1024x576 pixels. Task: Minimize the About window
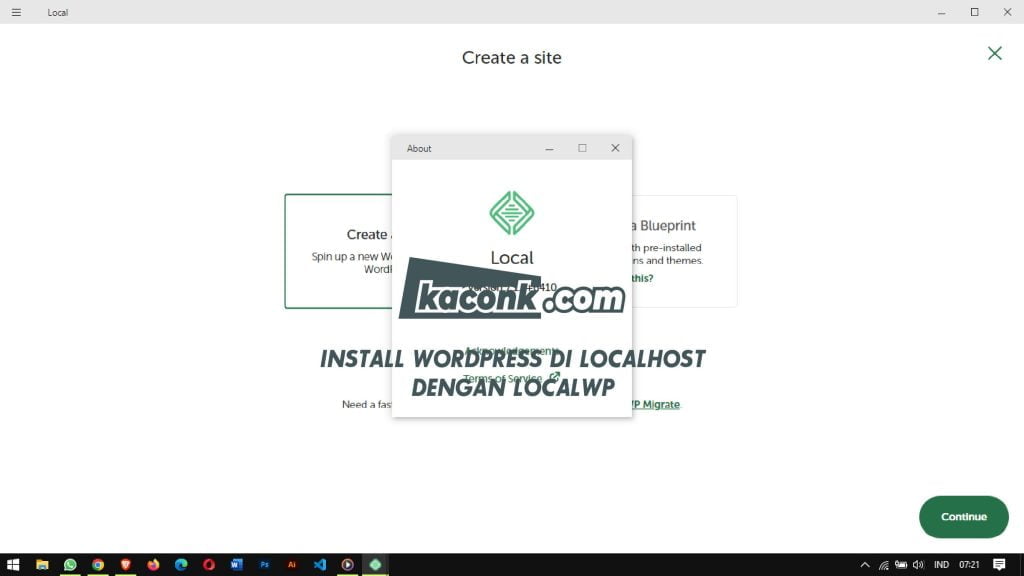click(x=549, y=148)
